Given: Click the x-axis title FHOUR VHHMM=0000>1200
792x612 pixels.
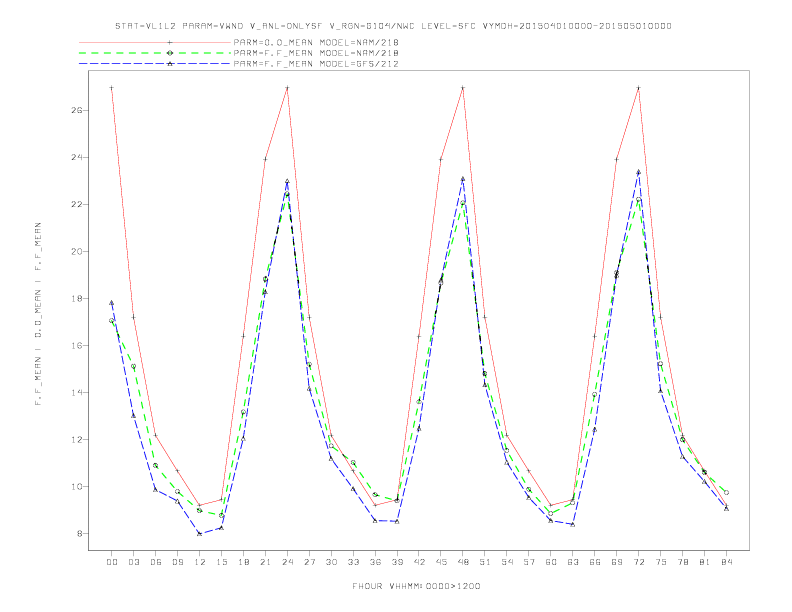Looking at the screenshot, I should coord(416,586).
